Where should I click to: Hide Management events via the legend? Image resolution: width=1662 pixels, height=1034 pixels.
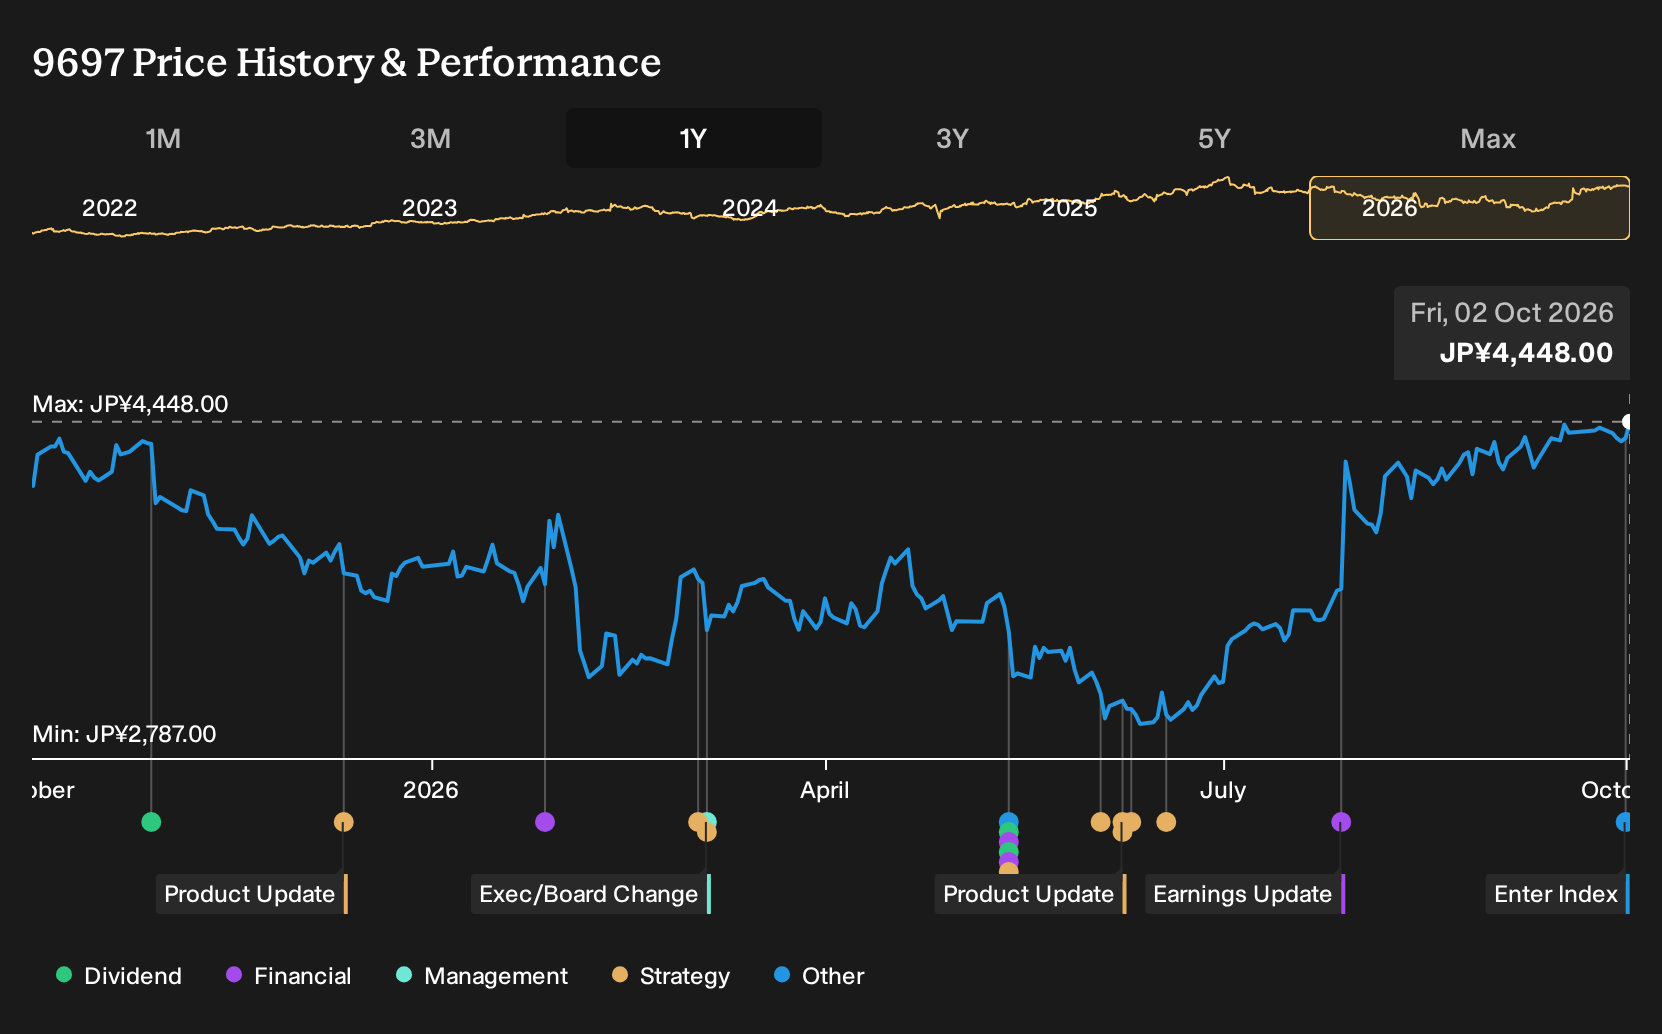482,976
